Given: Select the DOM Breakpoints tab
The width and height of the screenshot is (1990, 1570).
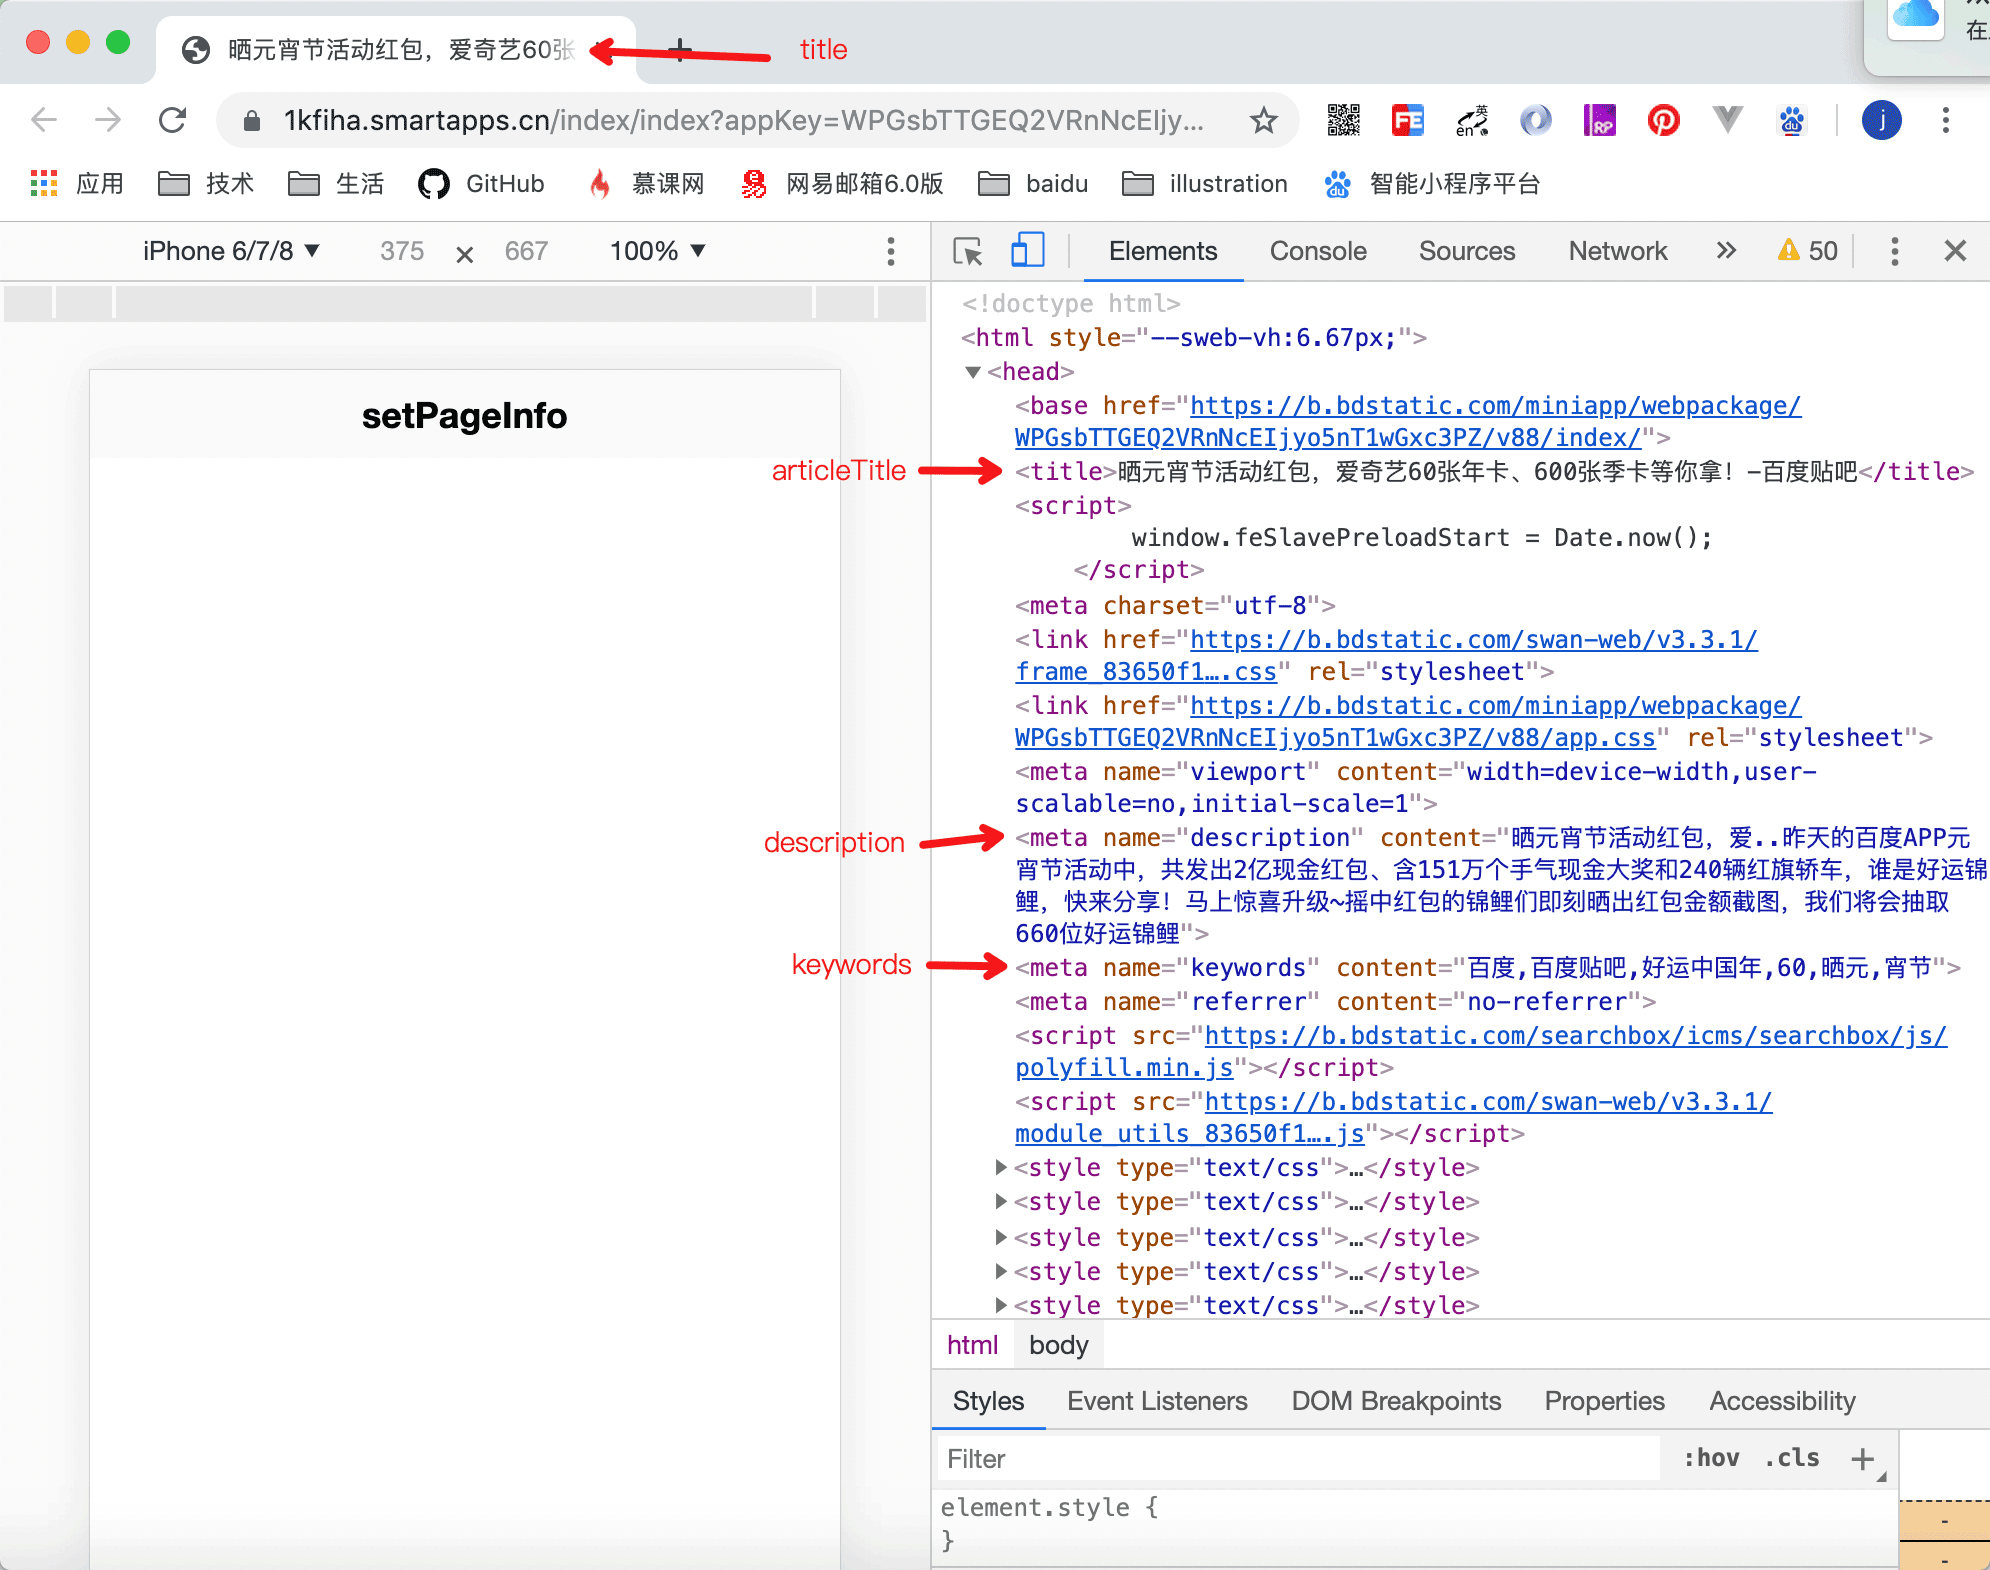Looking at the screenshot, I should pyautogui.click(x=1396, y=1401).
